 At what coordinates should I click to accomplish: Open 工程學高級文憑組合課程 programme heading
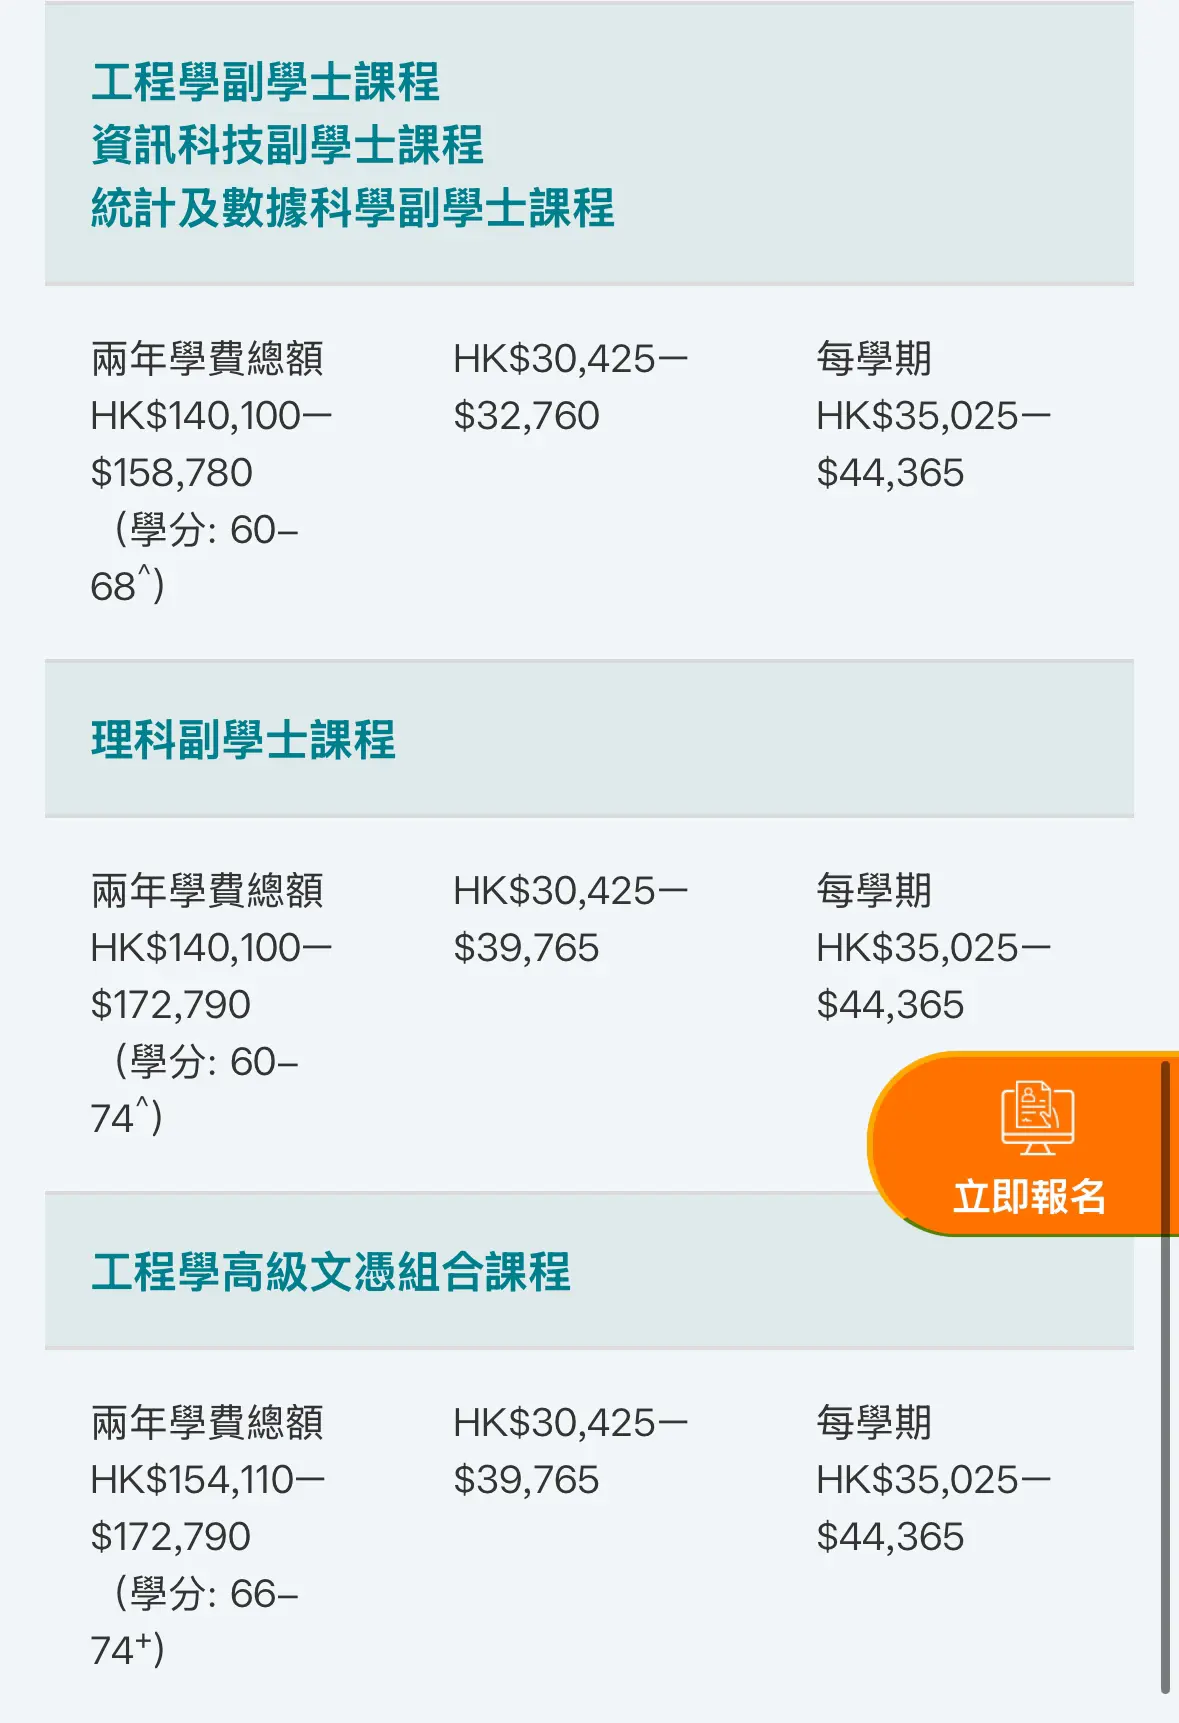[330, 1272]
